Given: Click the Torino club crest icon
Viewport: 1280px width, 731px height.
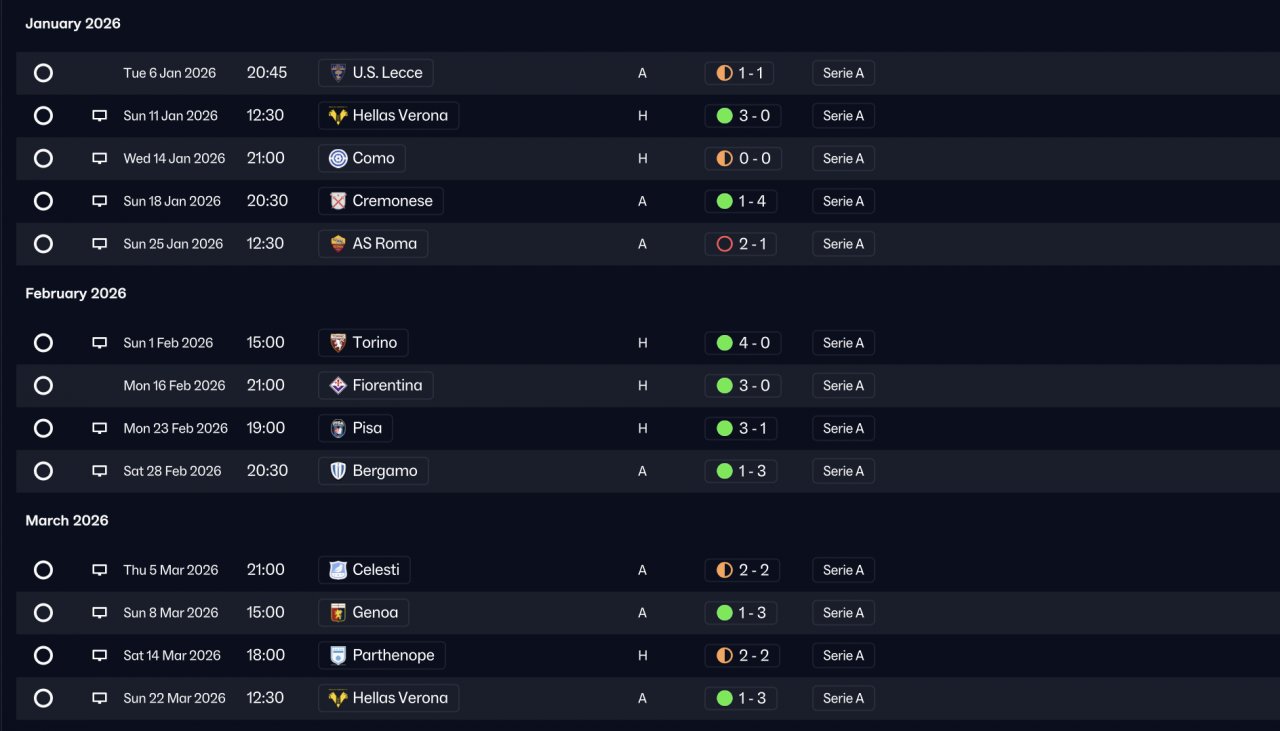Looking at the screenshot, I should click(338, 343).
